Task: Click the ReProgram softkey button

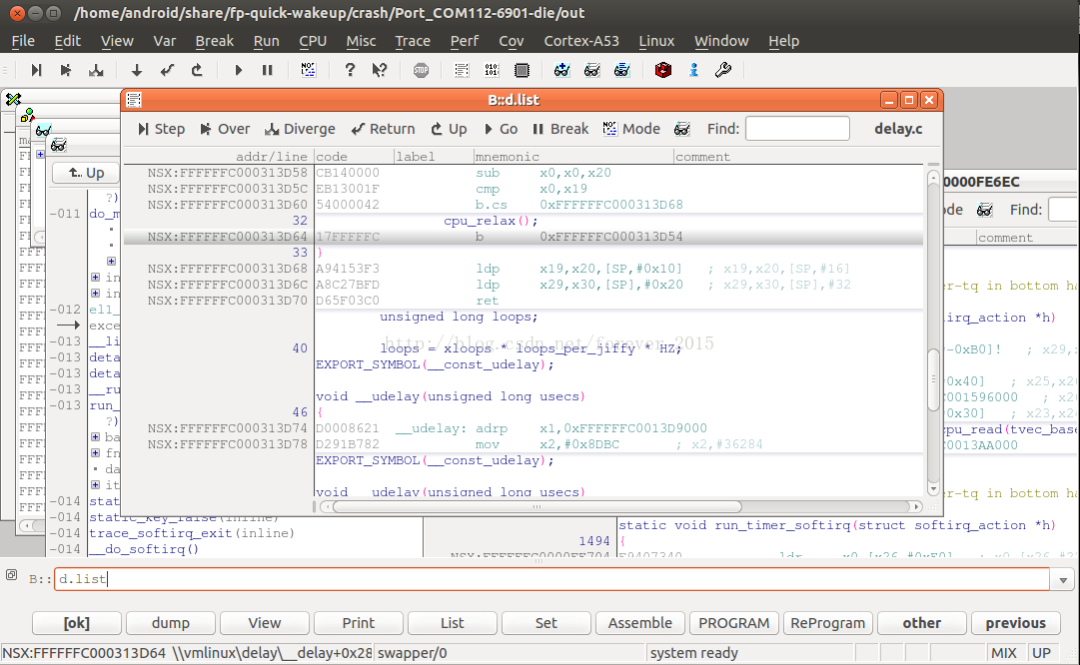Action: pyautogui.click(x=827, y=623)
